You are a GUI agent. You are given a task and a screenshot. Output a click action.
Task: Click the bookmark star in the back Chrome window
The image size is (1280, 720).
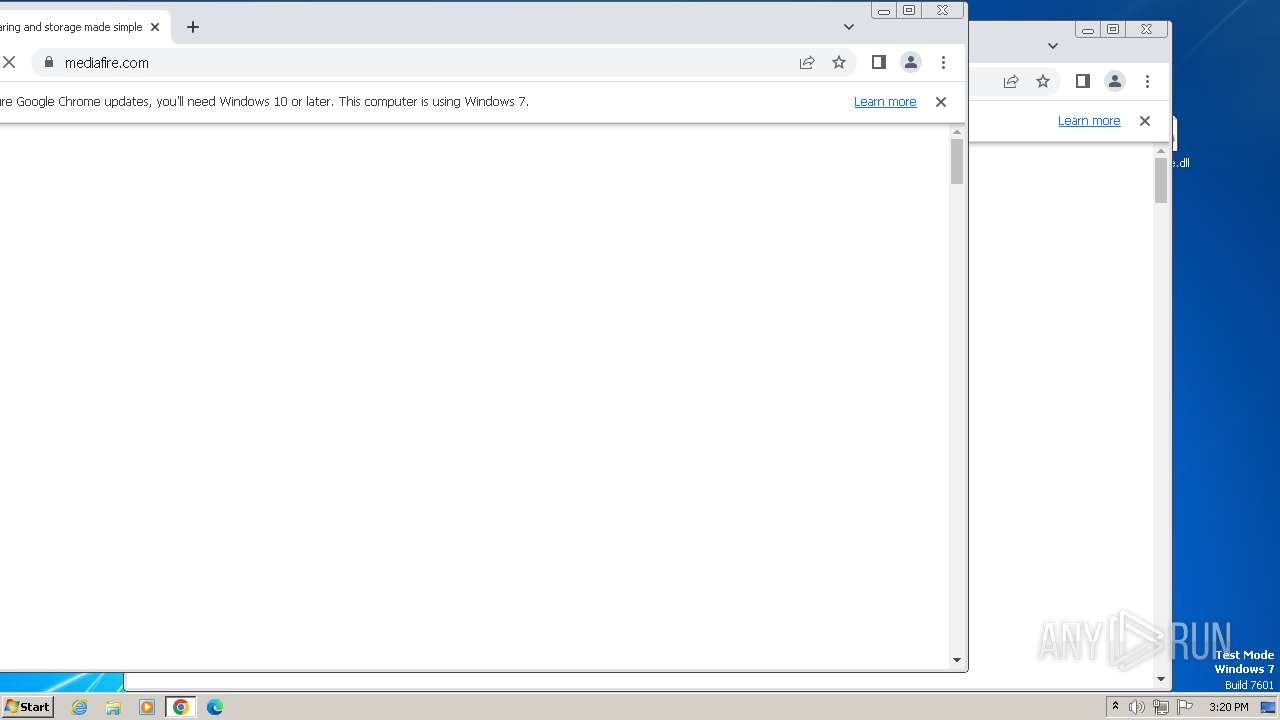pos(1043,81)
